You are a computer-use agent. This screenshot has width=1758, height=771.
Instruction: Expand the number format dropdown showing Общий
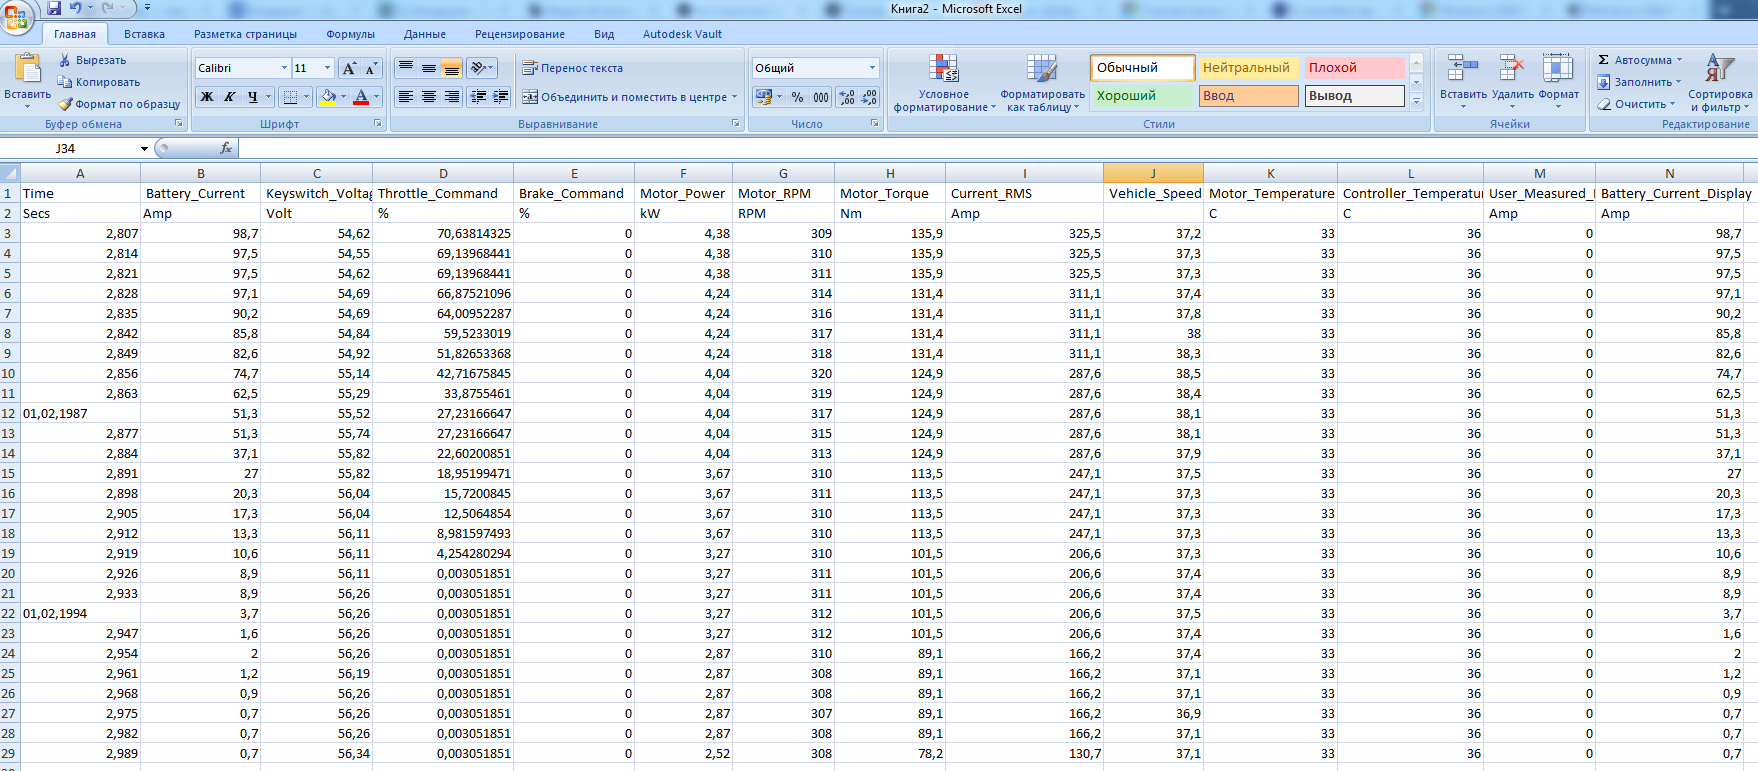tap(871, 68)
